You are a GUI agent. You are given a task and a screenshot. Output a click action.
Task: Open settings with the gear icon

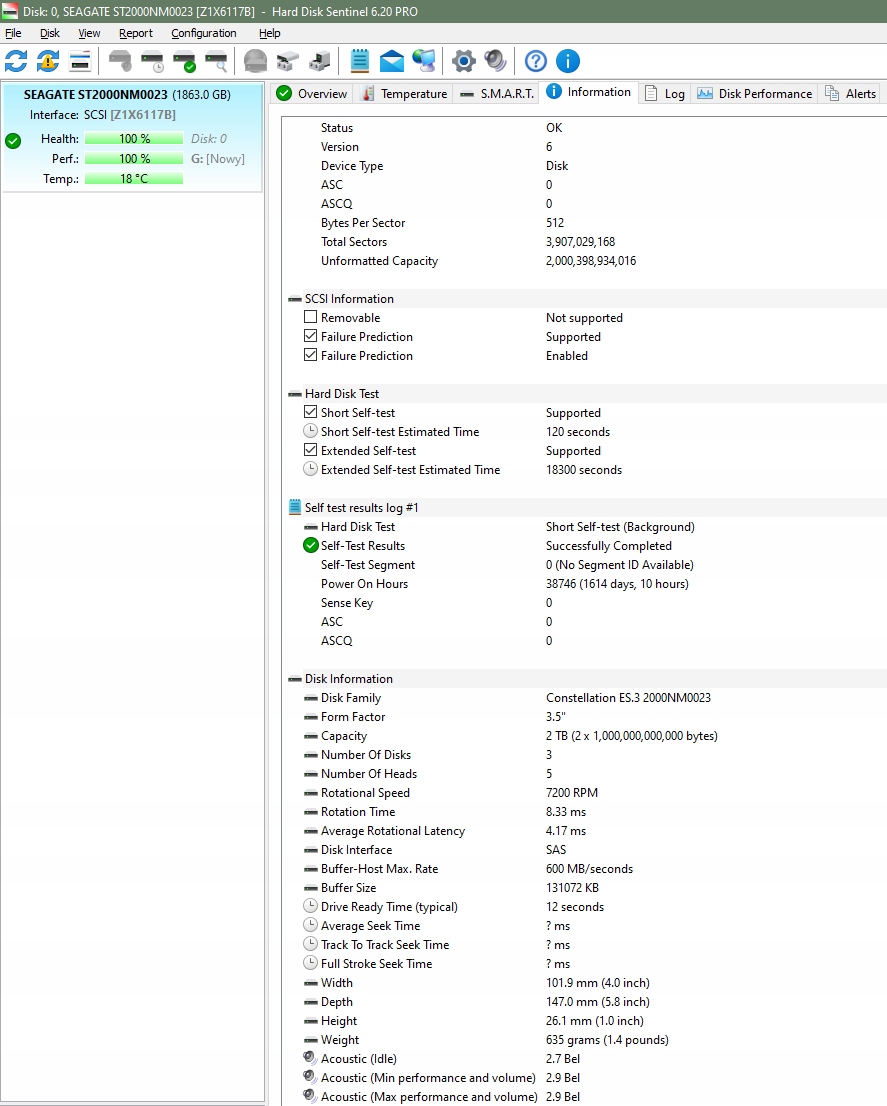pyautogui.click(x=463, y=61)
